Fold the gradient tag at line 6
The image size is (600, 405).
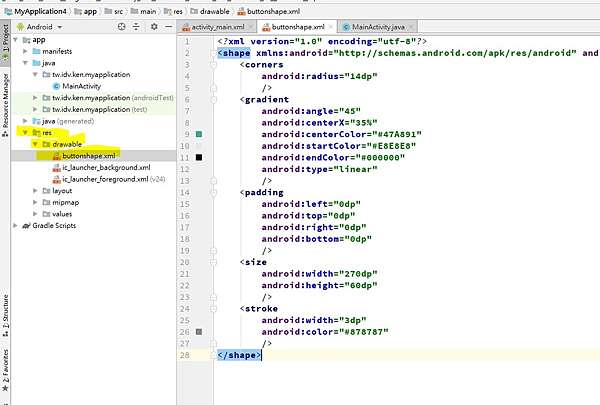point(214,100)
